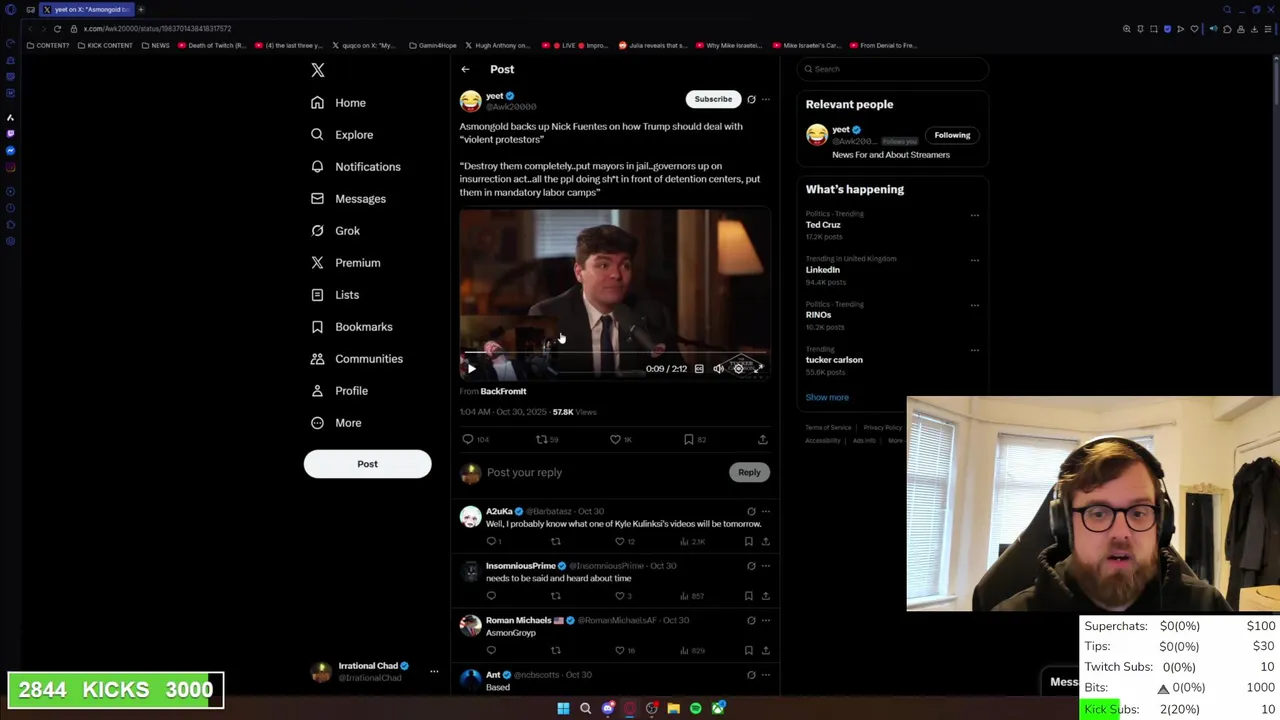Open Profile in the sidebar
This screenshot has height=720, width=1280.
(x=338, y=391)
